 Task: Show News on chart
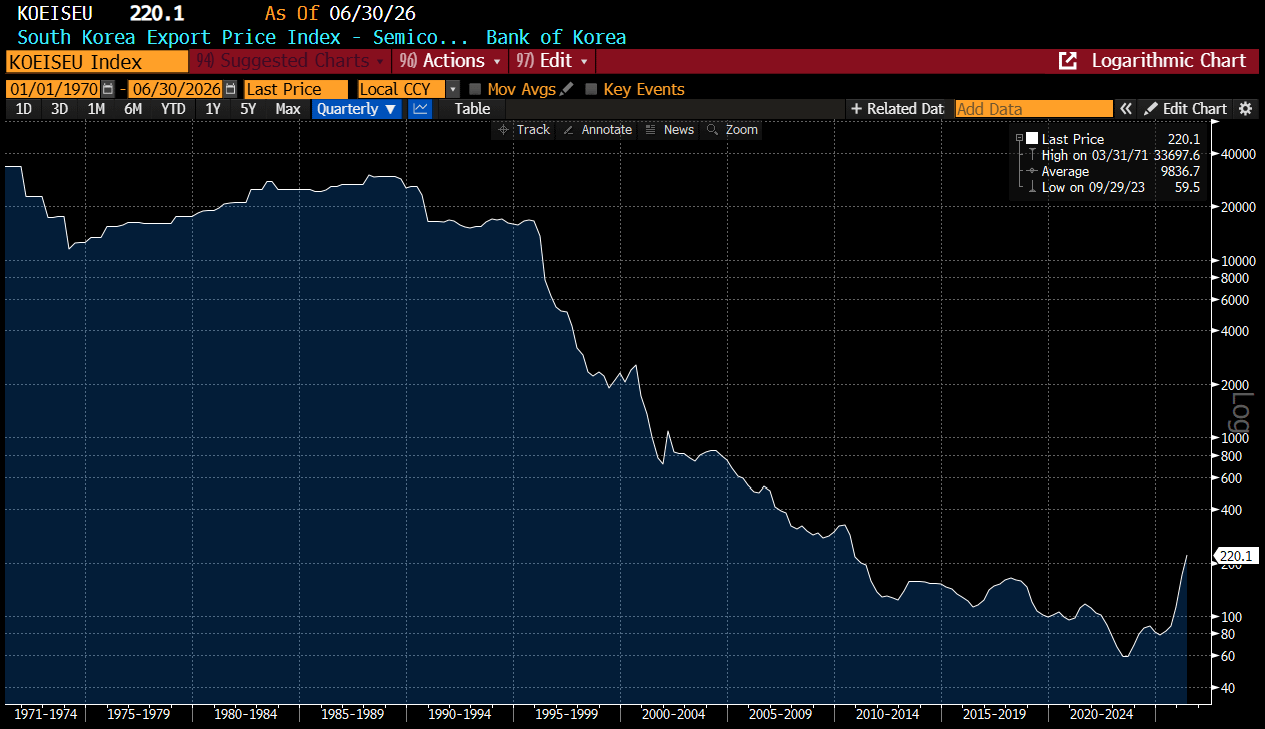[x=669, y=130]
